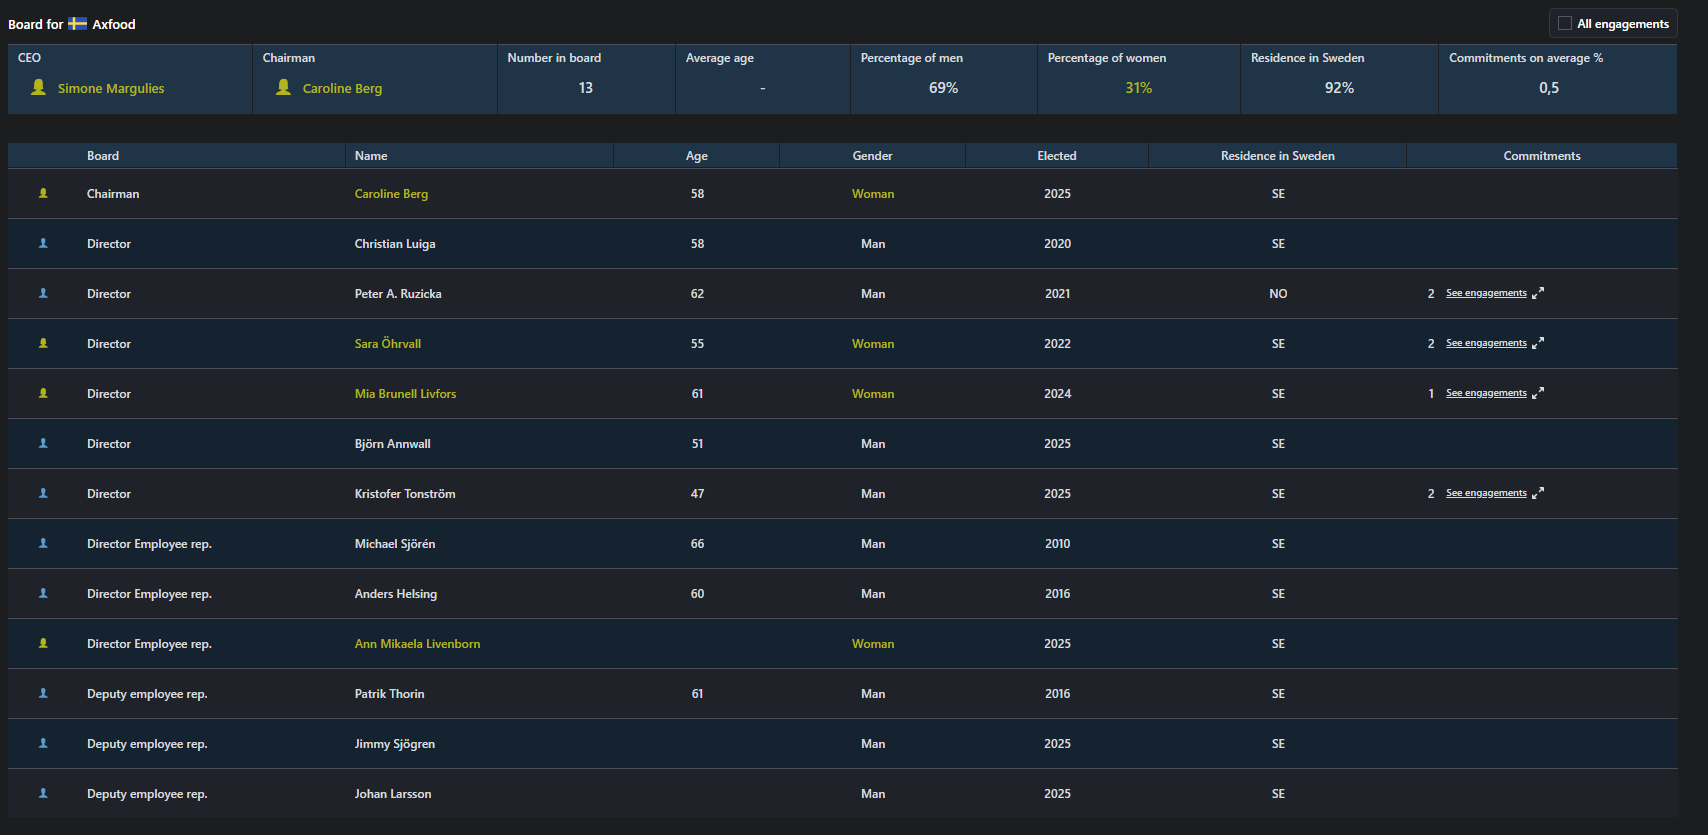This screenshot has width=1708, height=835.
Task: Click elected year 2020 for Christian Luiga
Action: coord(1057,244)
